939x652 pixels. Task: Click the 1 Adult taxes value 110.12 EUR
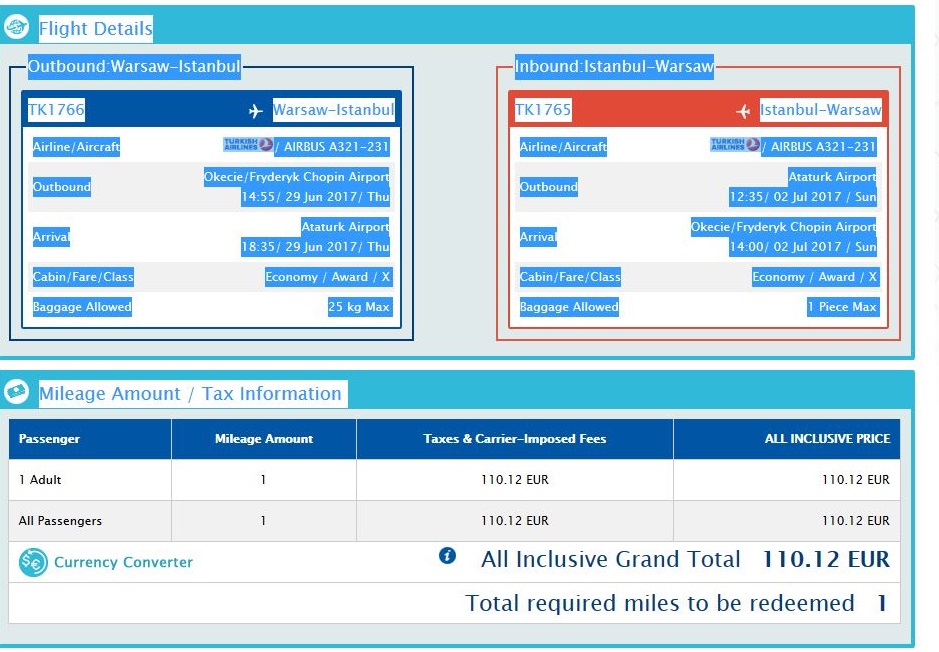tap(515, 480)
